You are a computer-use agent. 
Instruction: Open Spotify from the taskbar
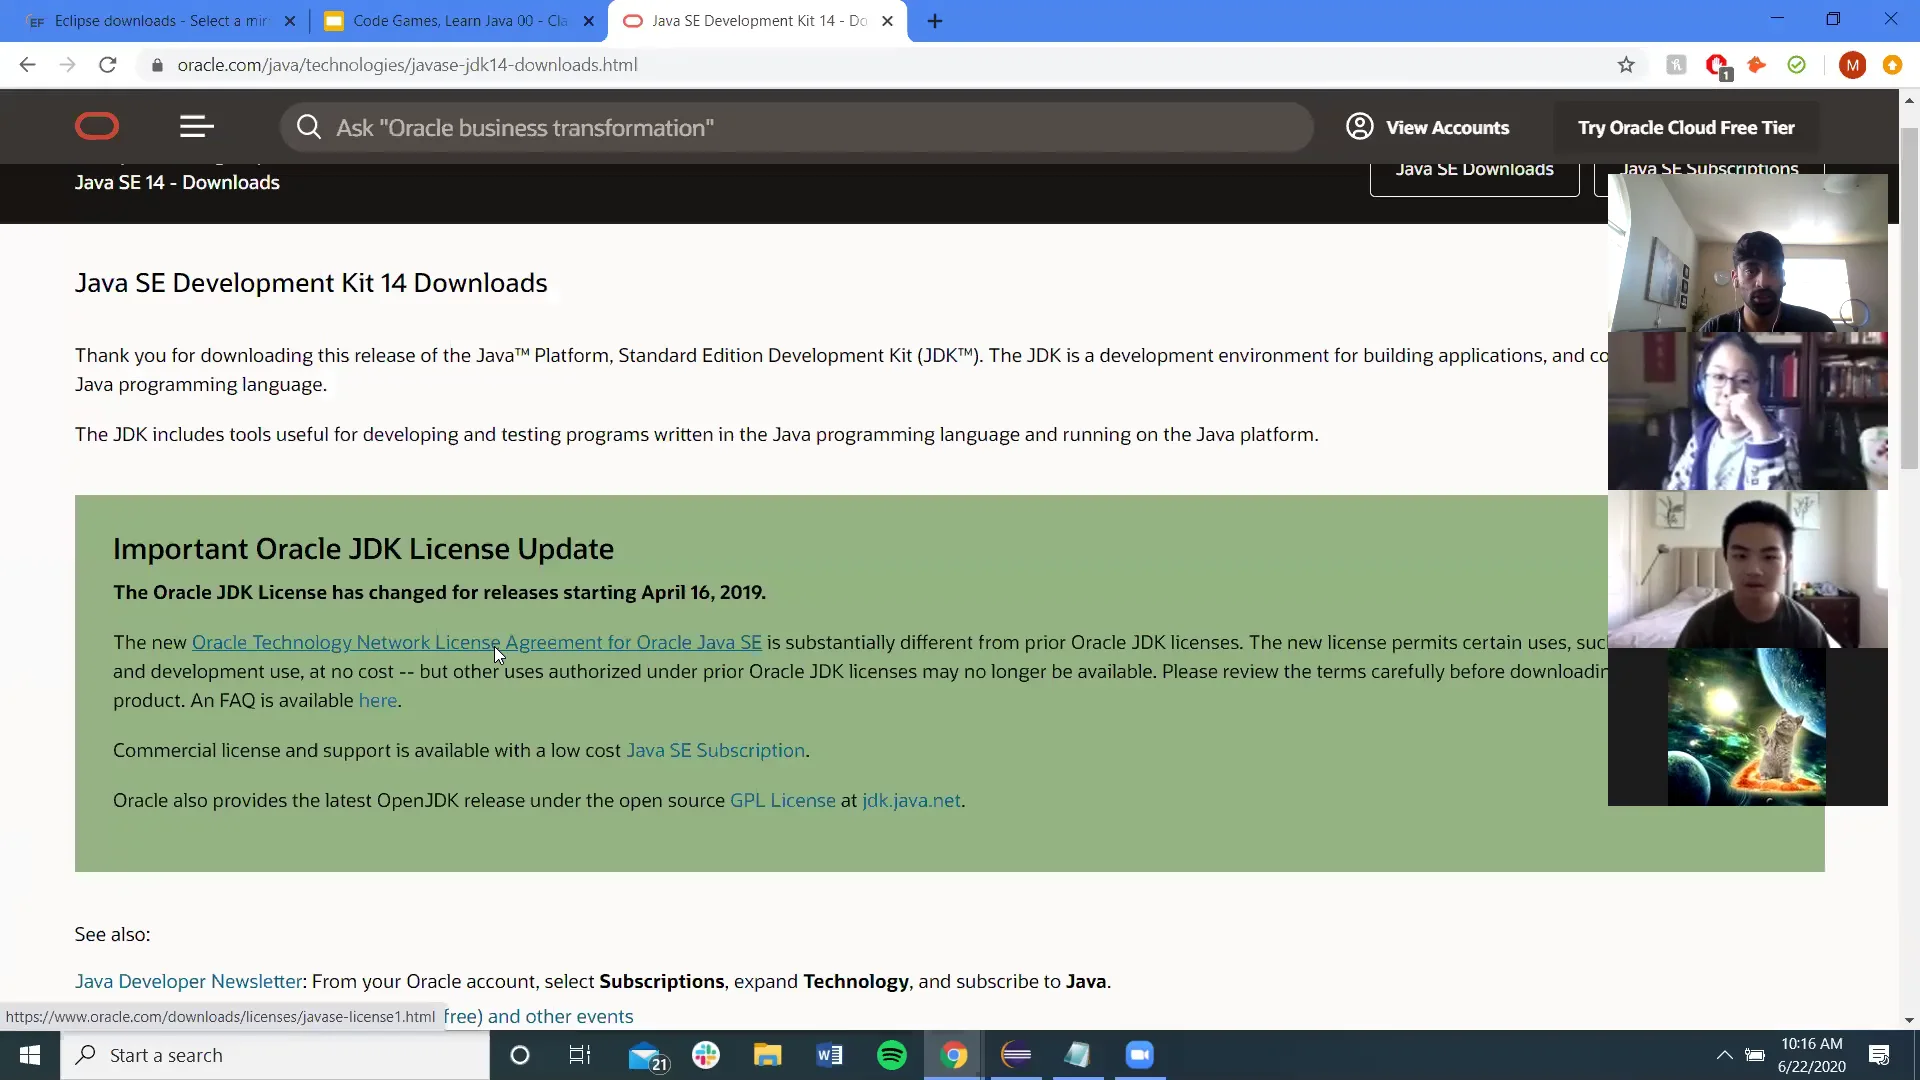coord(891,1055)
